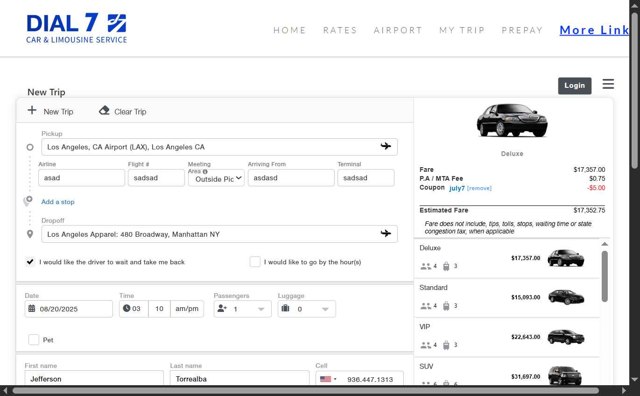Click the Meeting Area info icon
The image size is (640, 396).
(x=205, y=171)
